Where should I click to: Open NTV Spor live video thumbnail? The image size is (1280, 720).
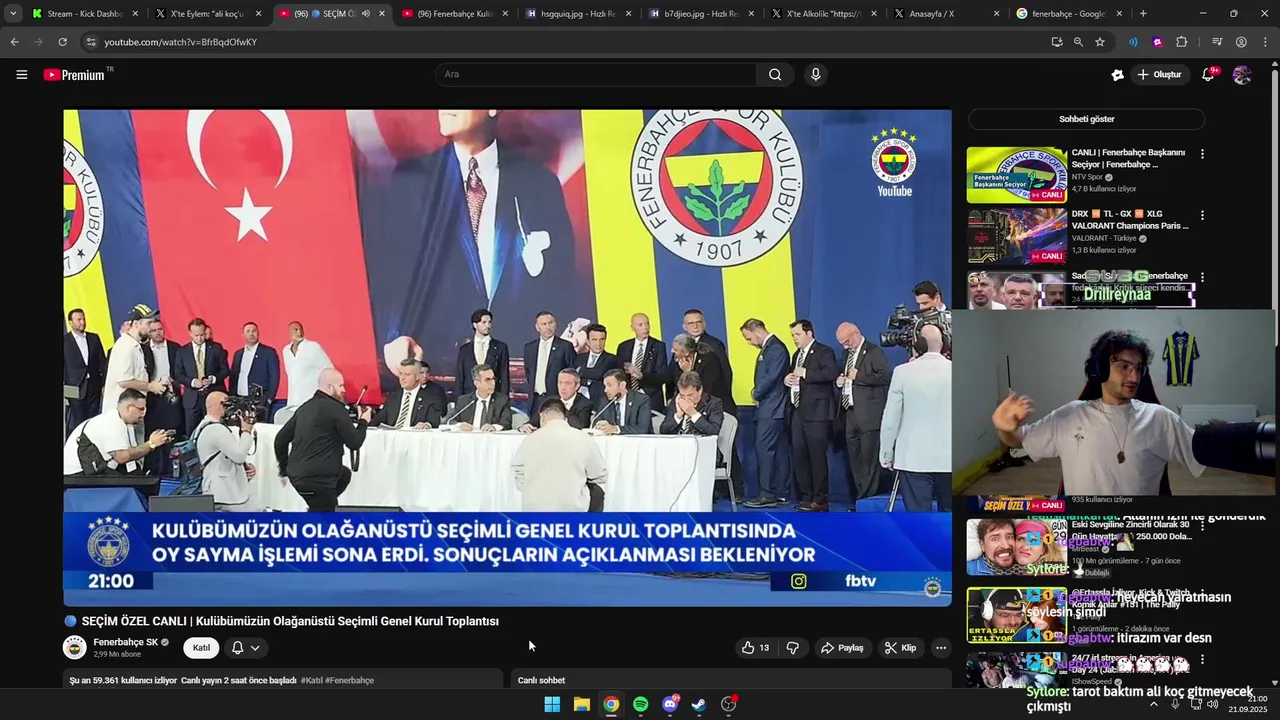coord(1016,175)
